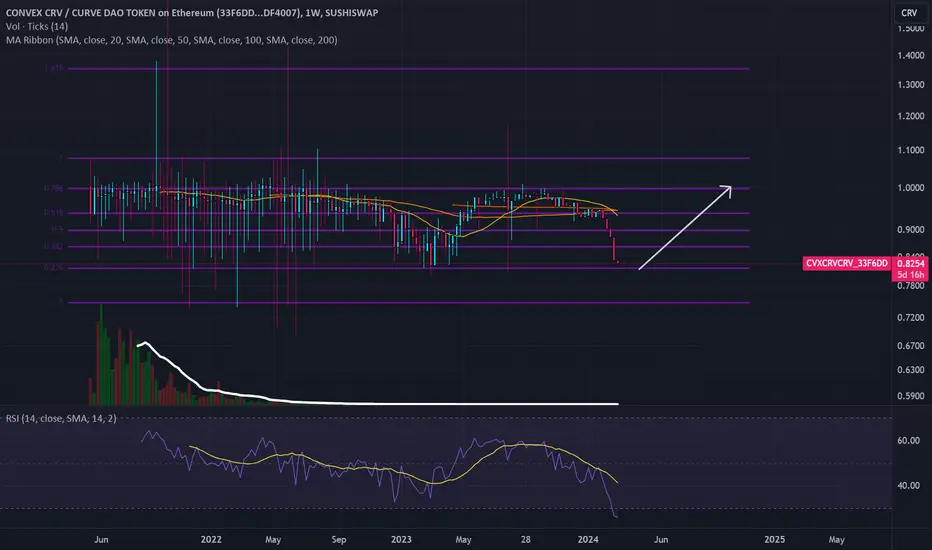This screenshot has width=932, height=550.
Task: Click the 0.6700 price axis label
Action: 911,345
